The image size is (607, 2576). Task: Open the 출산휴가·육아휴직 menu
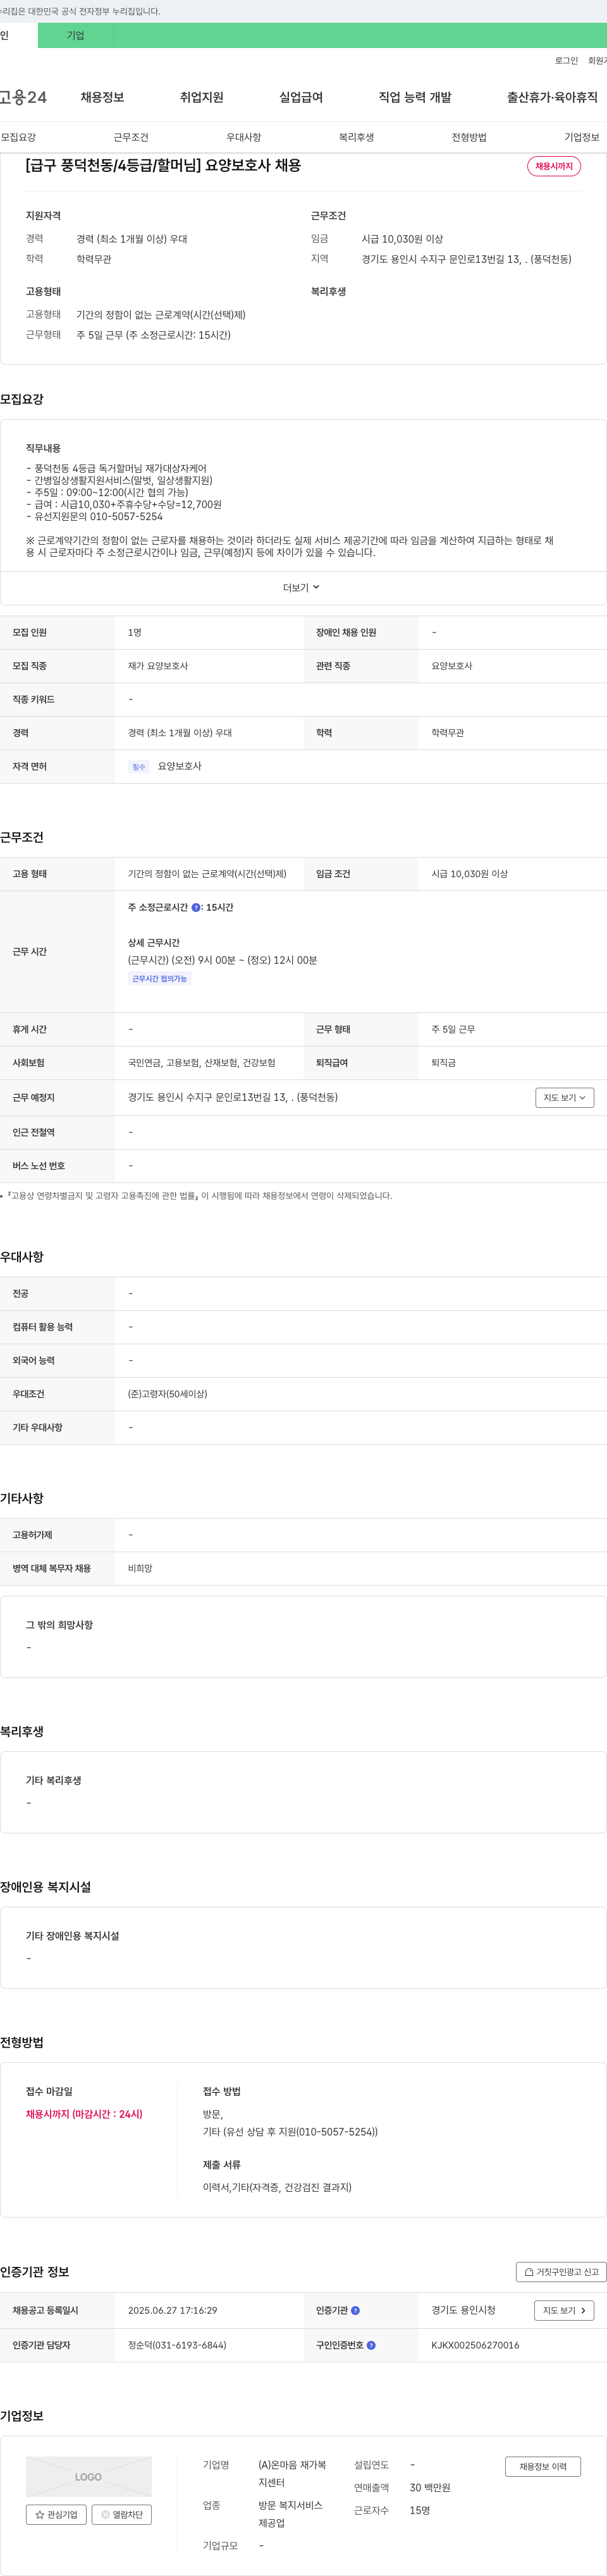pyautogui.click(x=552, y=97)
